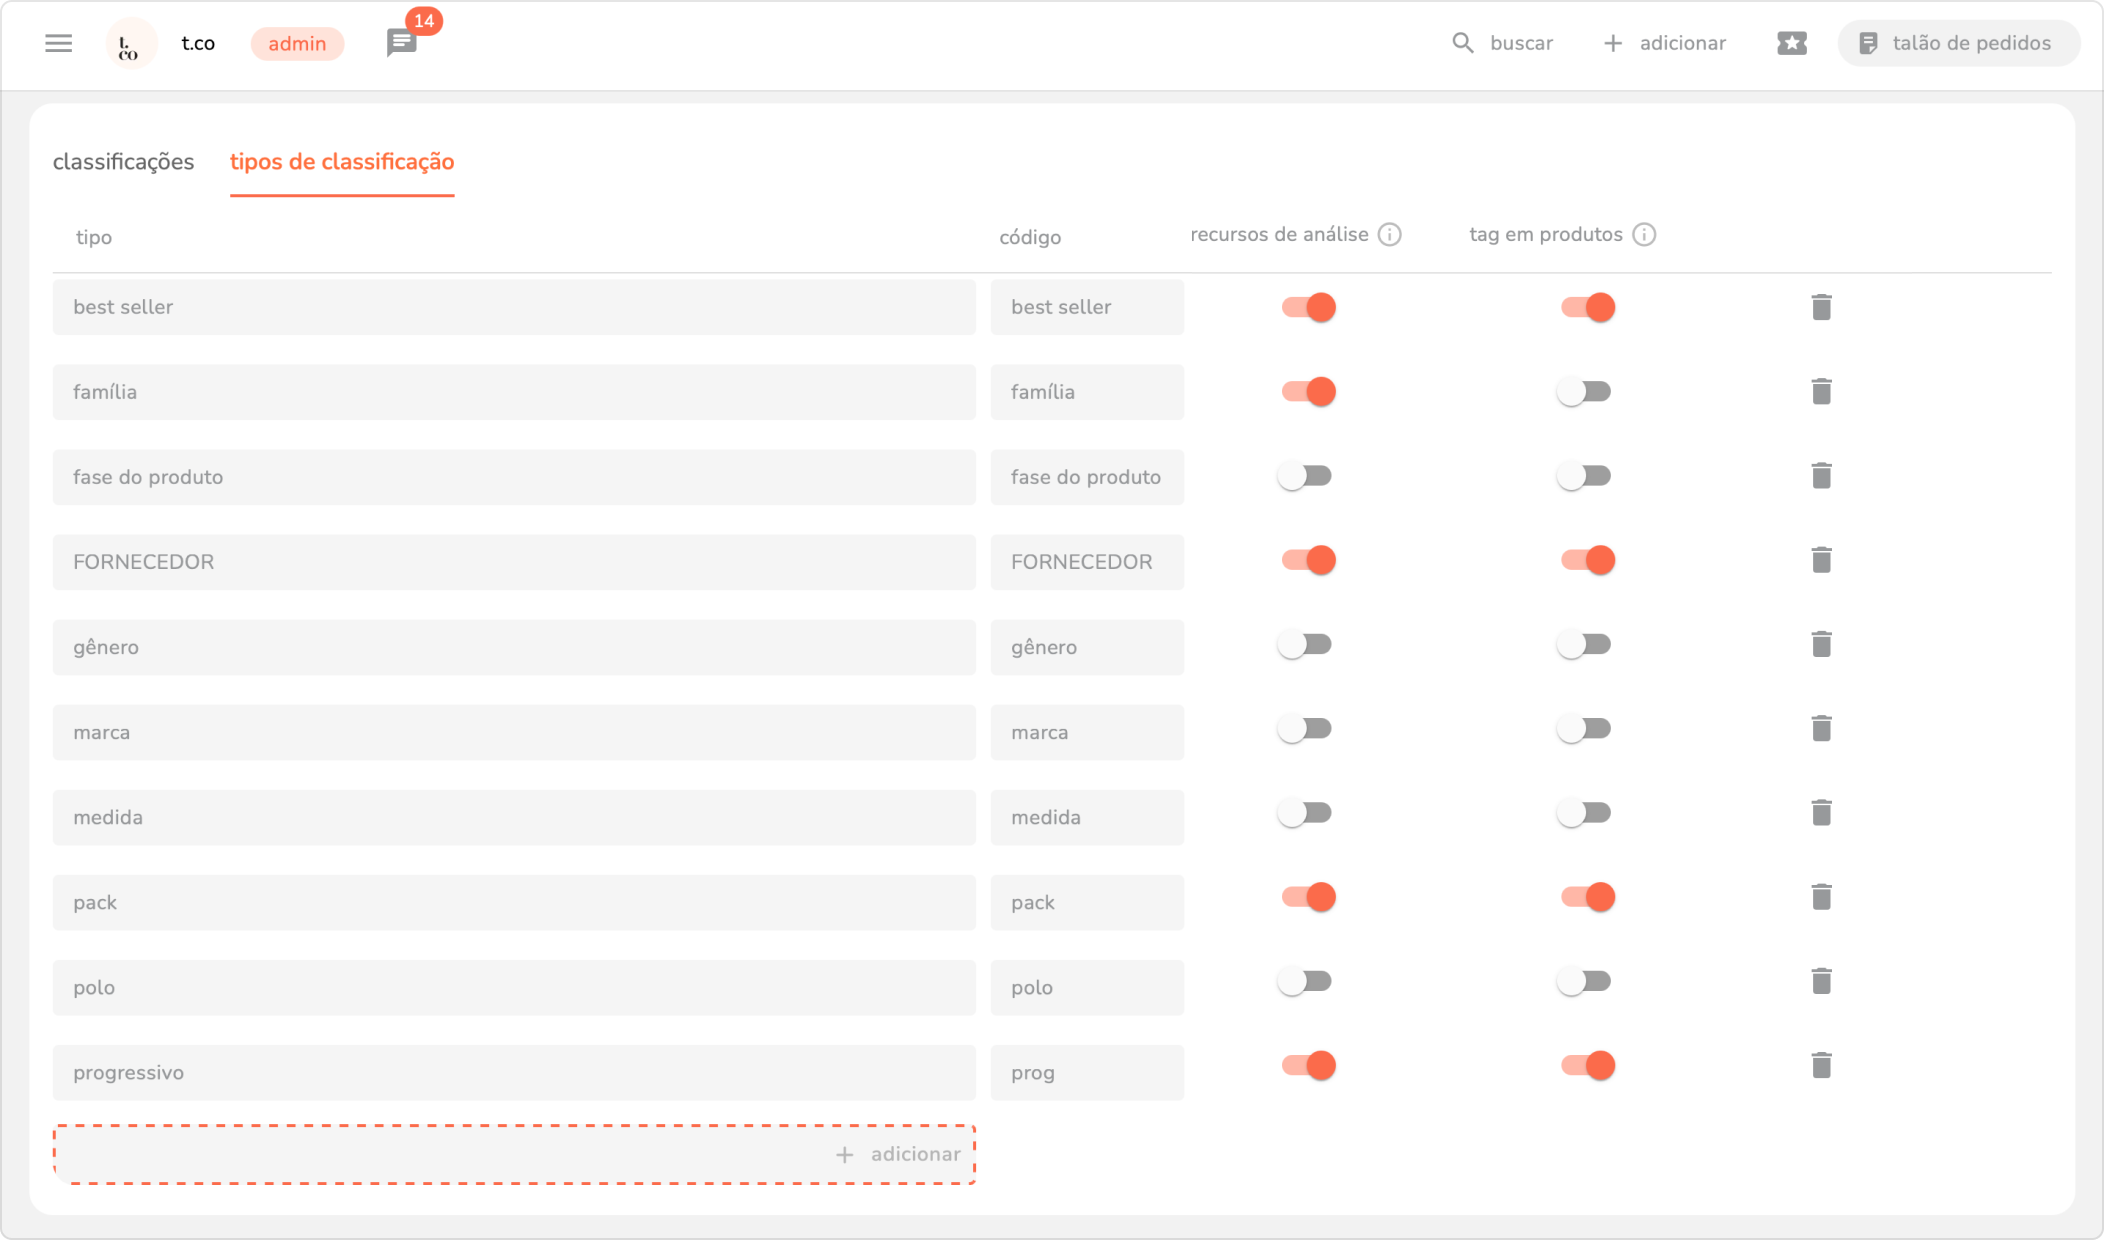This screenshot has width=2104, height=1240.
Task: Edit the polo tipo input field
Action: pyautogui.click(x=514, y=988)
